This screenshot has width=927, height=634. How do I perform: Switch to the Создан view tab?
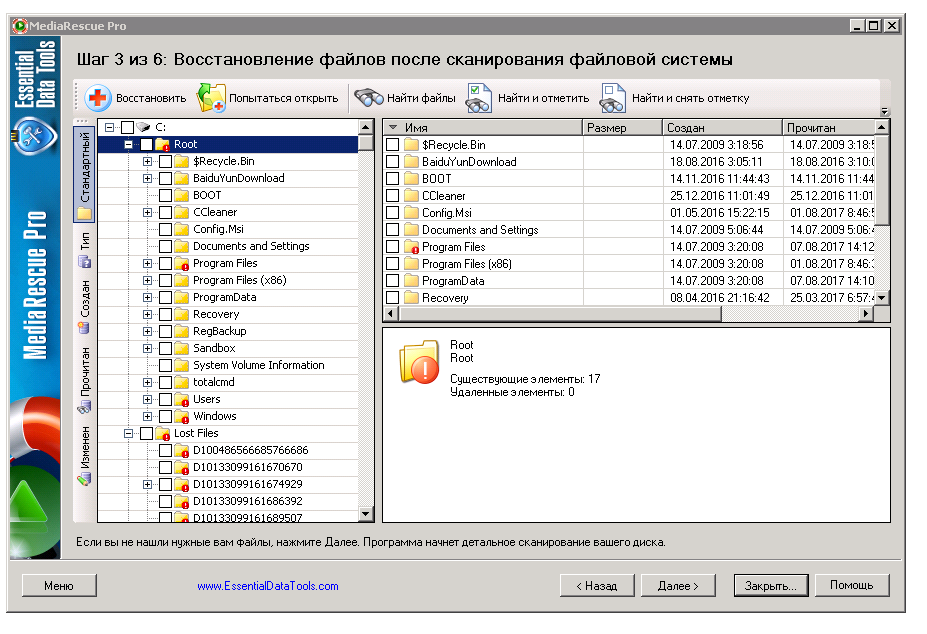tap(85, 307)
